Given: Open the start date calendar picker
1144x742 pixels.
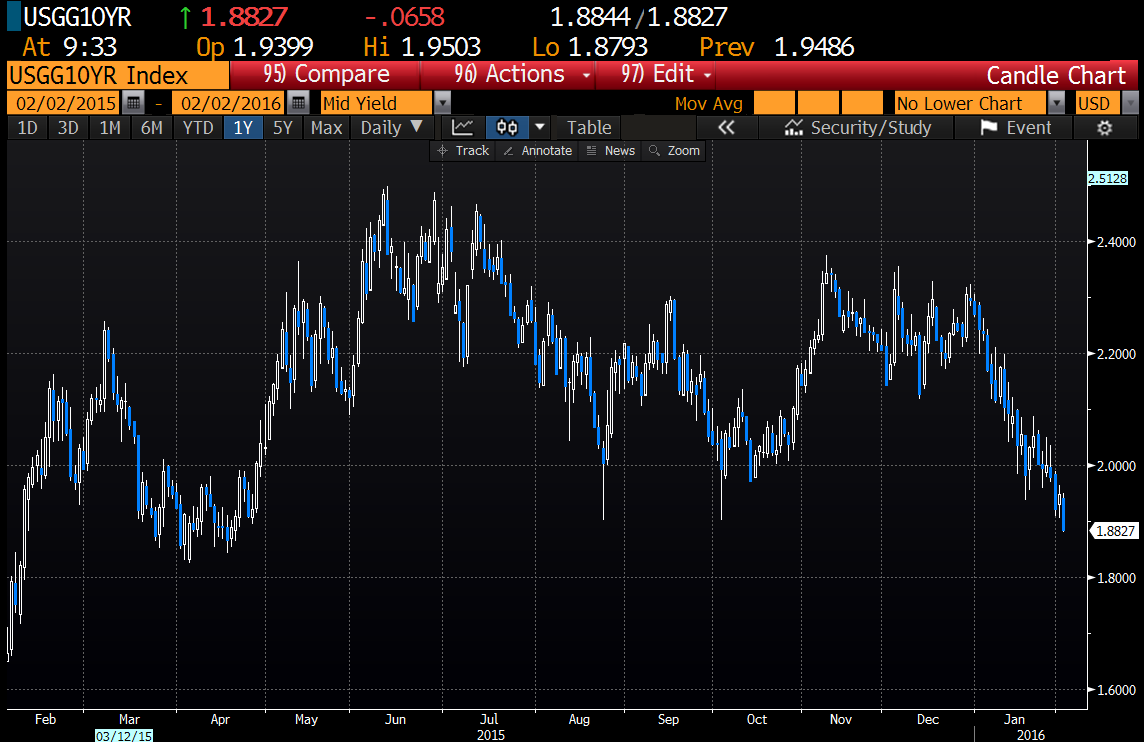Looking at the screenshot, I should (133, 103).
